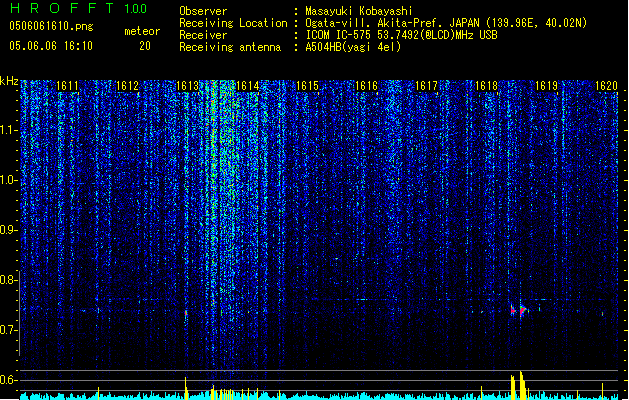Click the Ogata-vill. Akita-Pref. JAPAN location text

point(446,23)
